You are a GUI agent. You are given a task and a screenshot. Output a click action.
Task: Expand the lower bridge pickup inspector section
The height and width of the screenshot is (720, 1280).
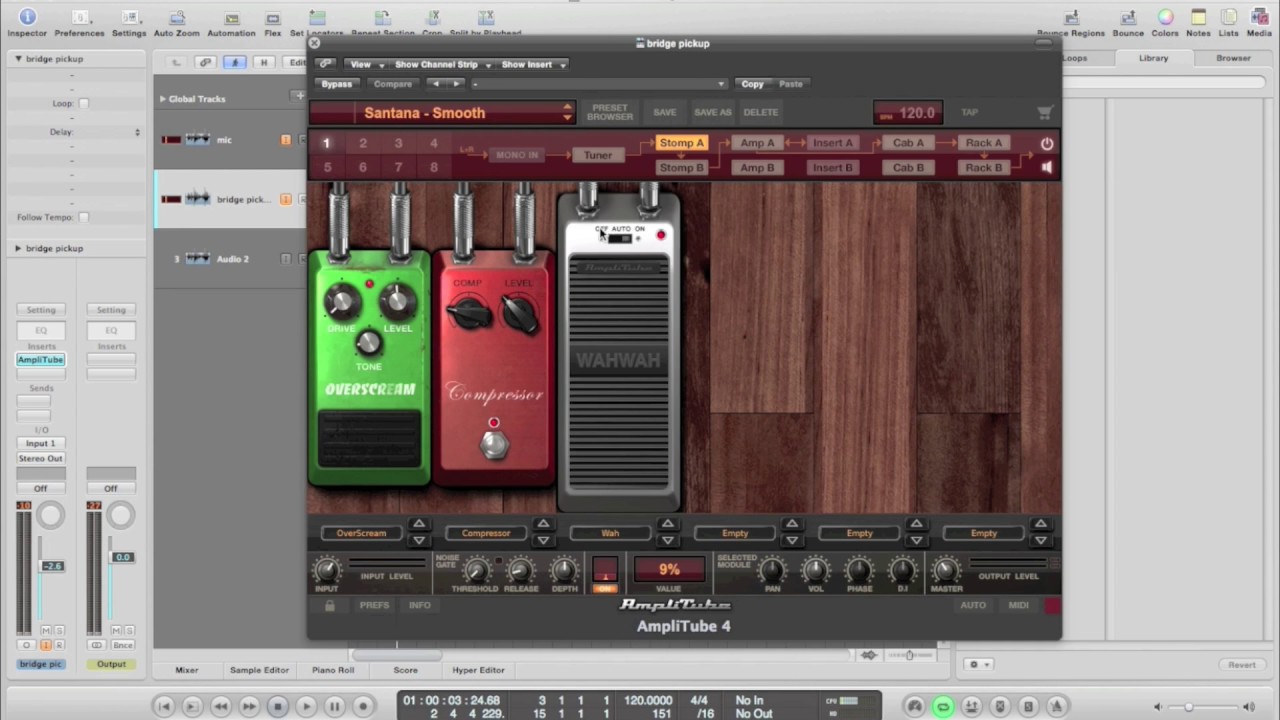(17, 248)
